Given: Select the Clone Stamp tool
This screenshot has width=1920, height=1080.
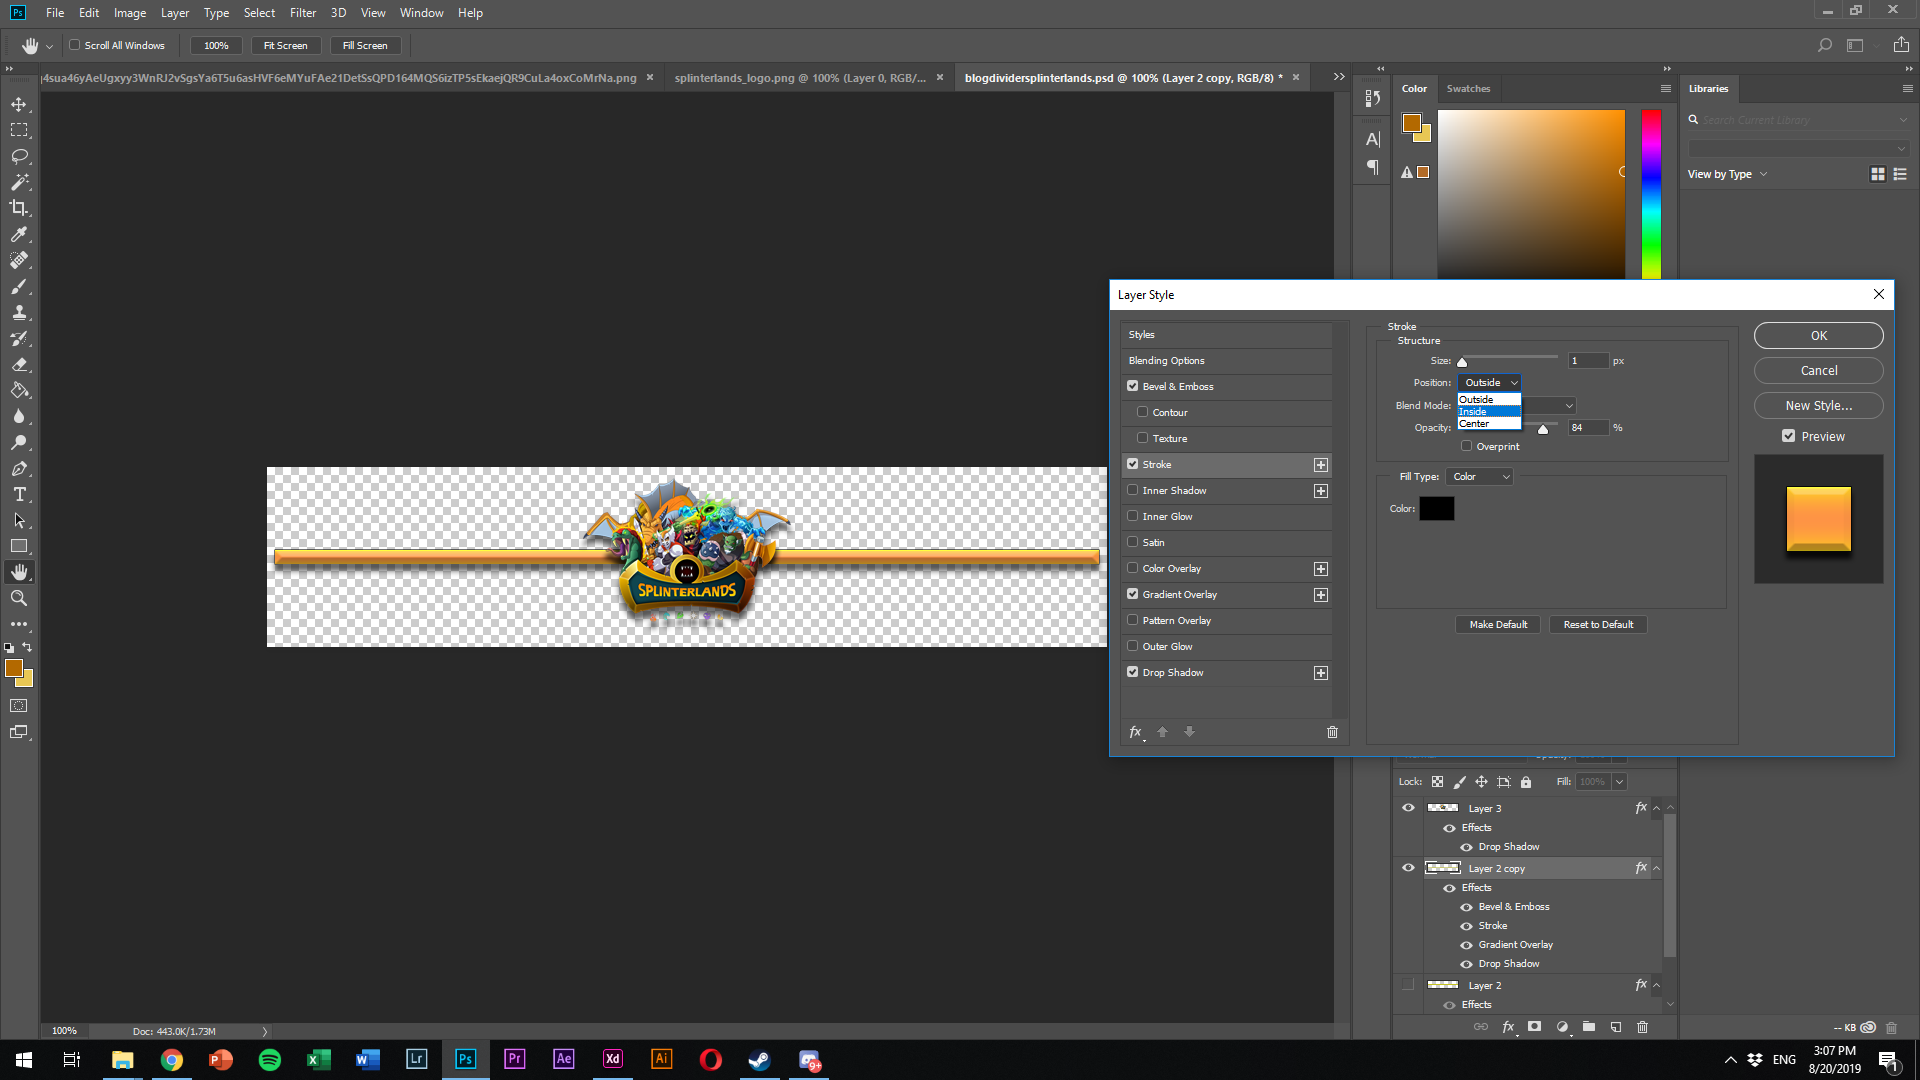Looking at the screenshot, I should (19, 313).
